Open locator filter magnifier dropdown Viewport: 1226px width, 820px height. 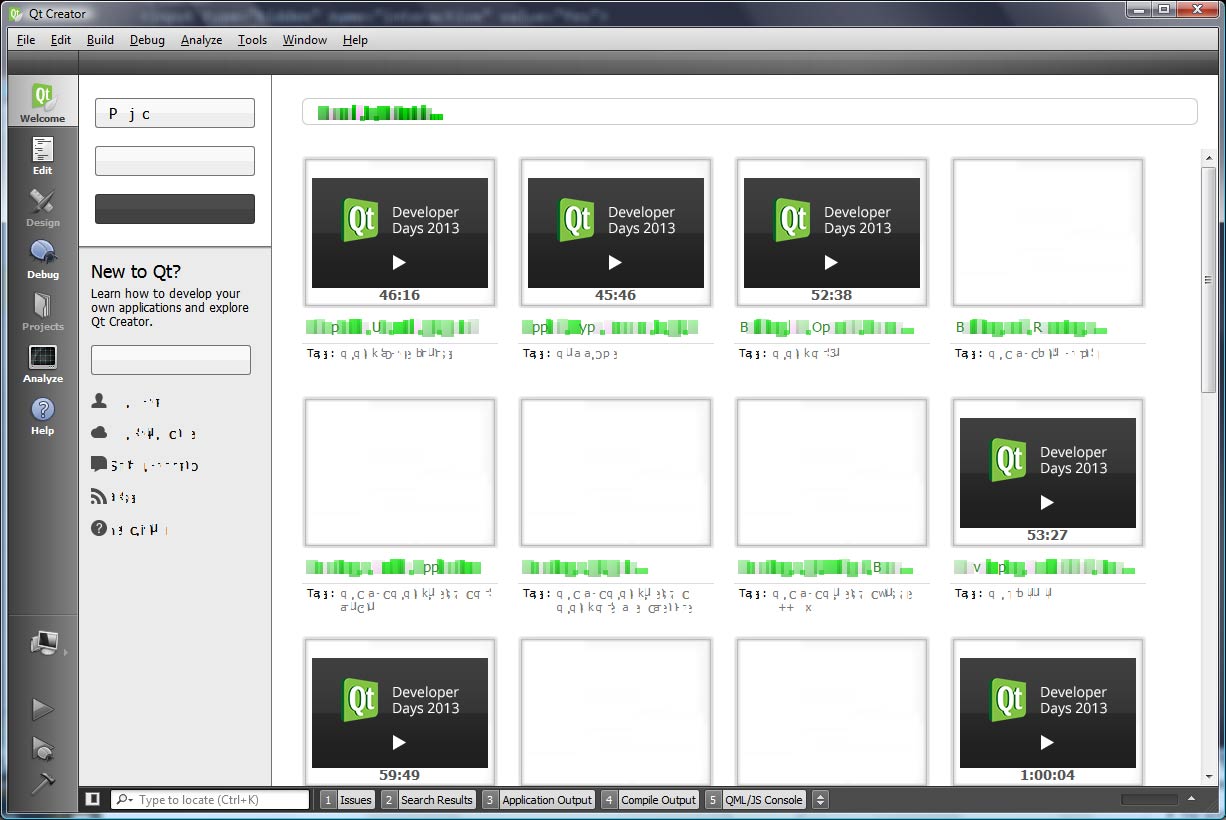click(124, 800)
